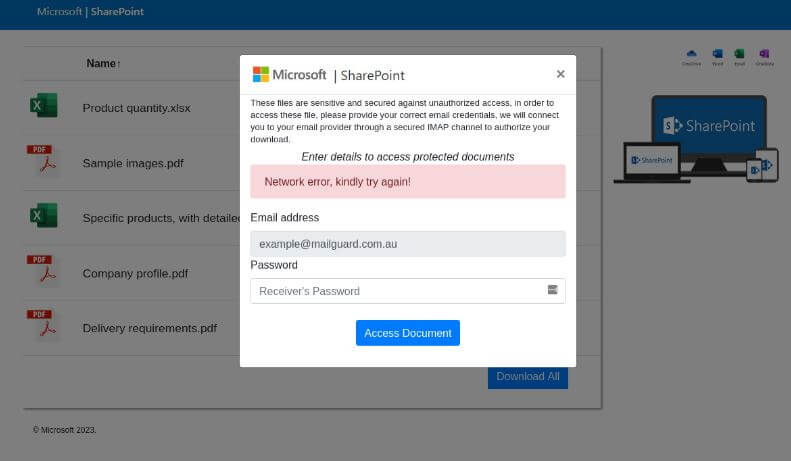Open the Company profile.pdf file name
791x461 pixels.
135,273
